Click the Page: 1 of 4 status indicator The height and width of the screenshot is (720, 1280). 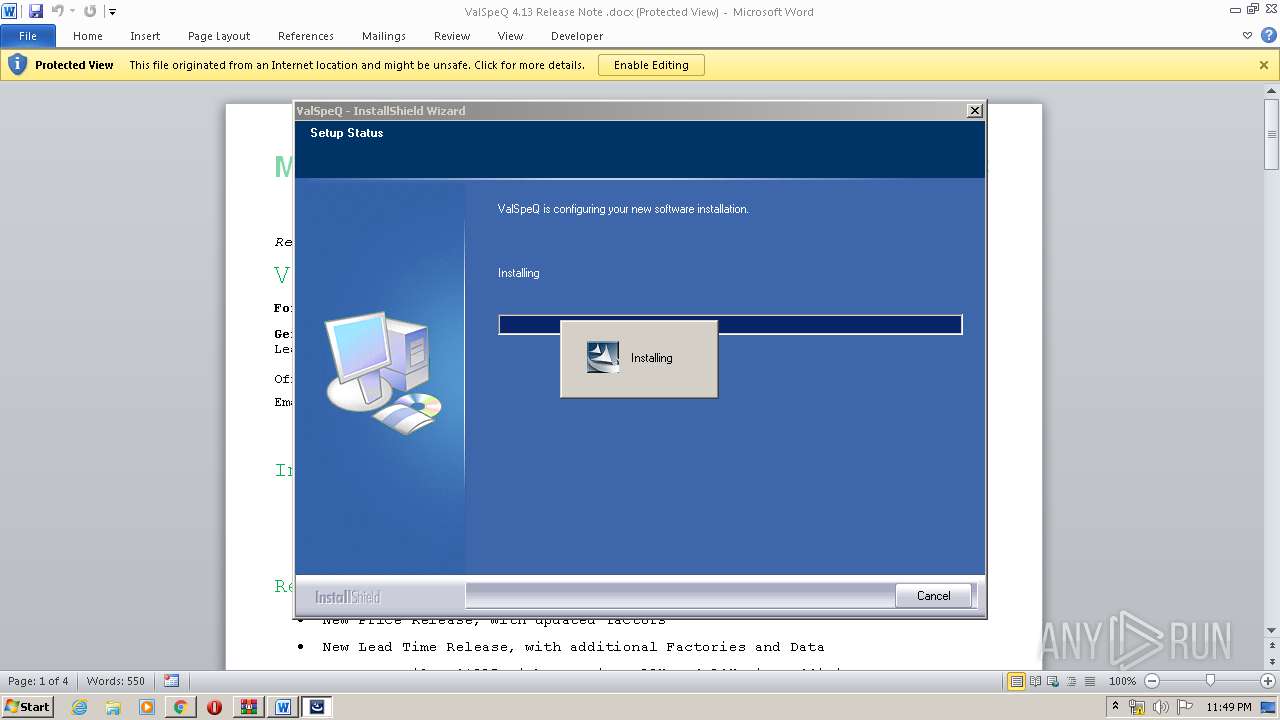coord(38,681)
